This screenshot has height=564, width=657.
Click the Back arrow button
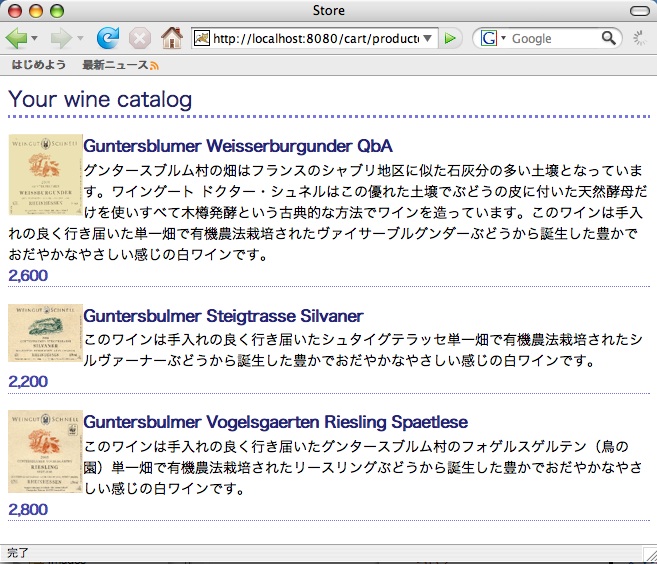[16, 38]
